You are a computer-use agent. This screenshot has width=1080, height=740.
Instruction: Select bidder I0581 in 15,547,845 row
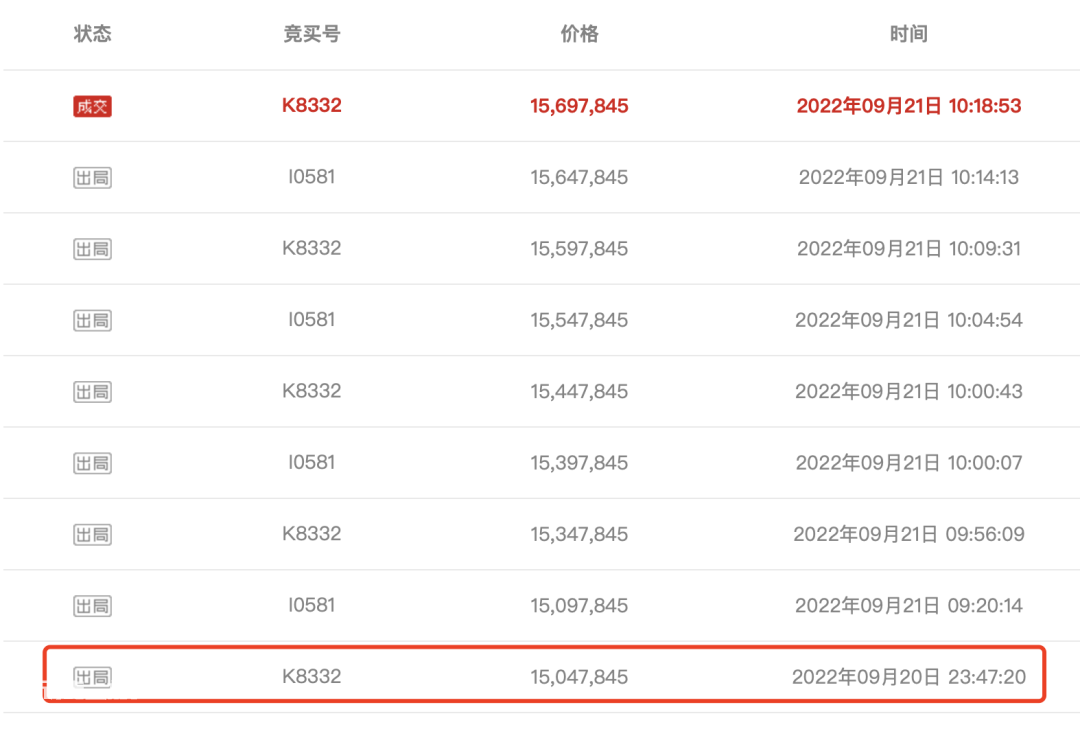(311, 320)
